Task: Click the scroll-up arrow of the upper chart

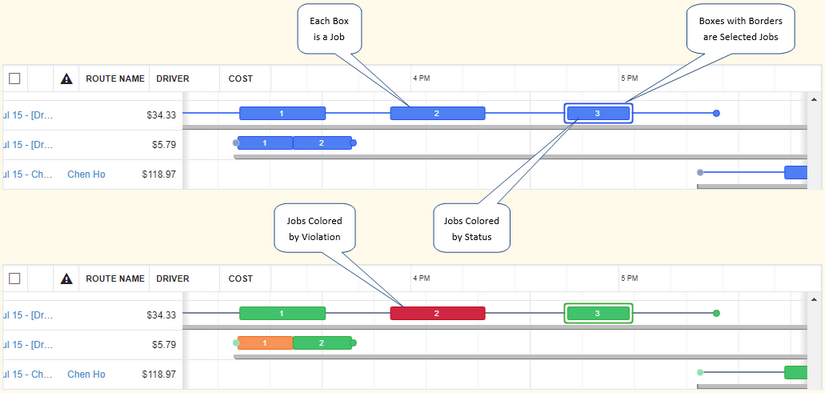Action: click(814, 99)
